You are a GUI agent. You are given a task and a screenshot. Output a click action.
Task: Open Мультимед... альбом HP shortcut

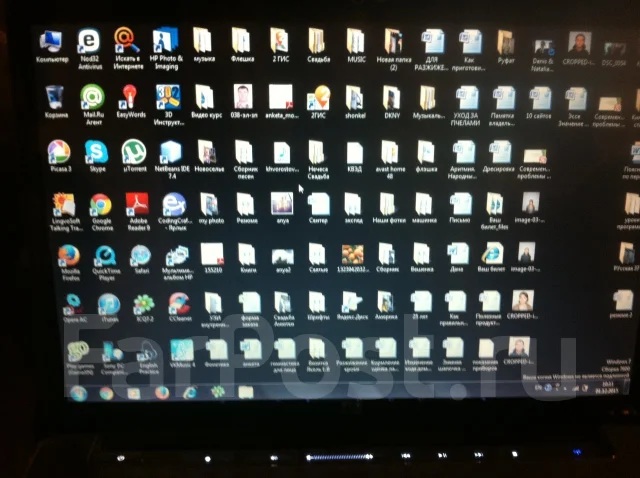click(177, 262)
